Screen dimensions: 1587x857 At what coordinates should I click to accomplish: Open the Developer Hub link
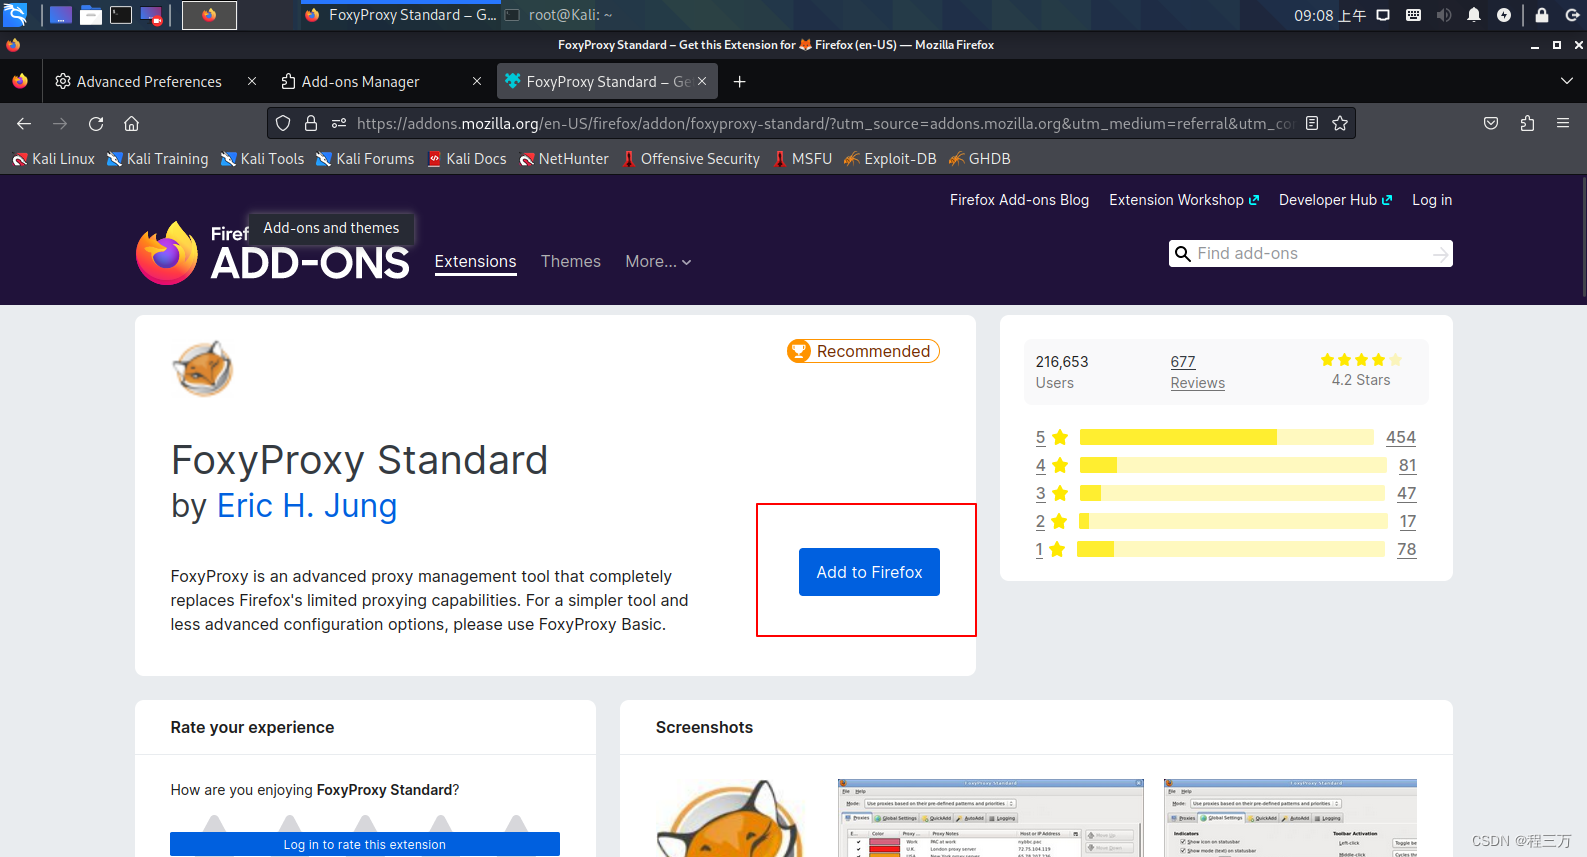(1335, 200)
